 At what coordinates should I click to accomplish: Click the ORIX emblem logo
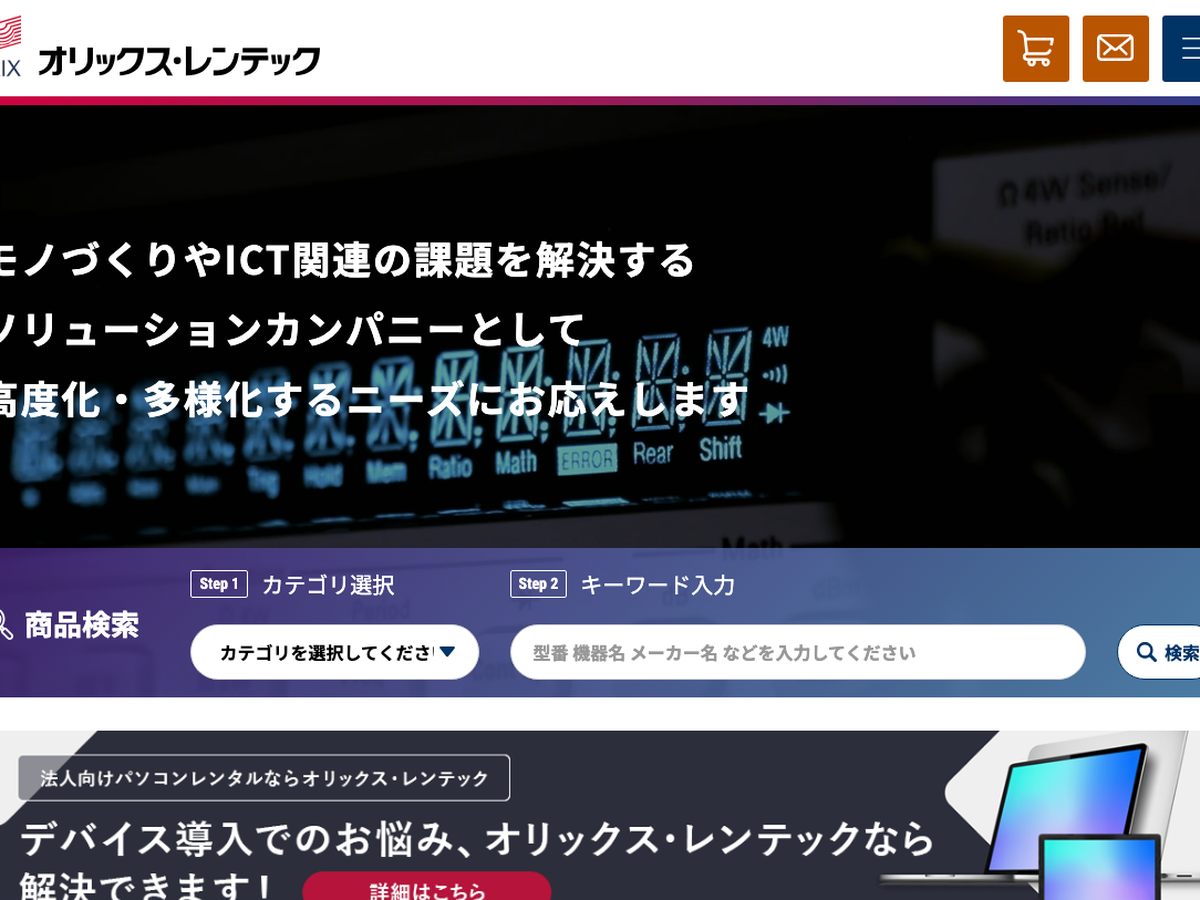point(9,45)
